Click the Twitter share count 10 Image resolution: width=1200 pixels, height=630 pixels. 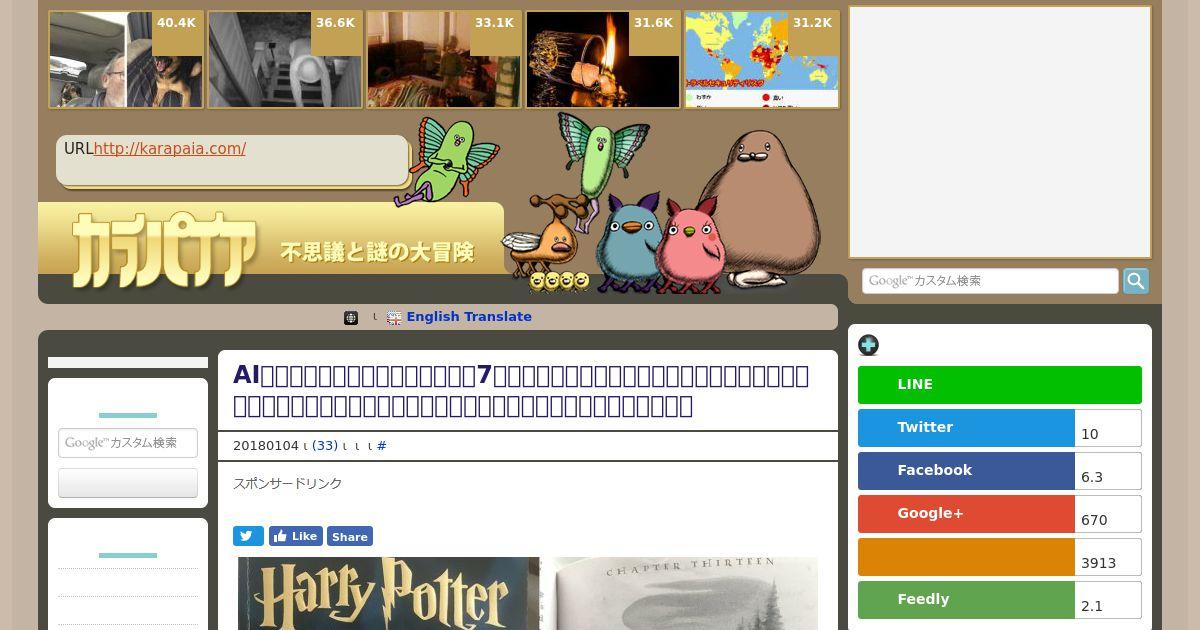1108,428
